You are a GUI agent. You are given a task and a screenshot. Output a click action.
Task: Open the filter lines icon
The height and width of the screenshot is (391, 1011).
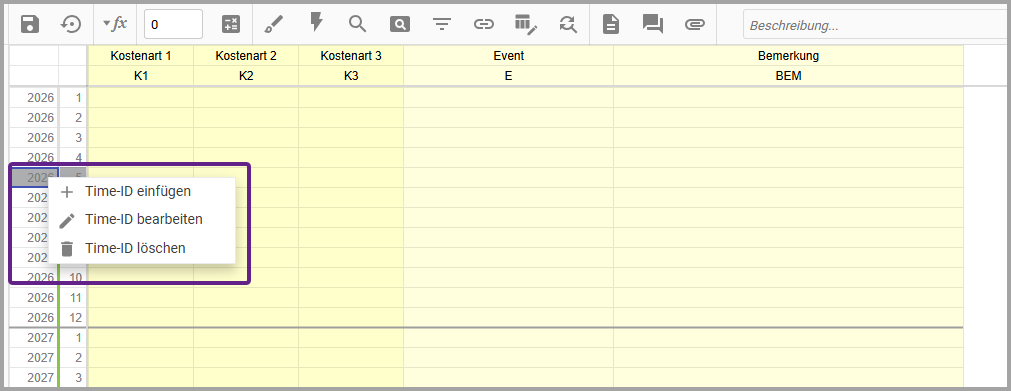pos(441,25)
